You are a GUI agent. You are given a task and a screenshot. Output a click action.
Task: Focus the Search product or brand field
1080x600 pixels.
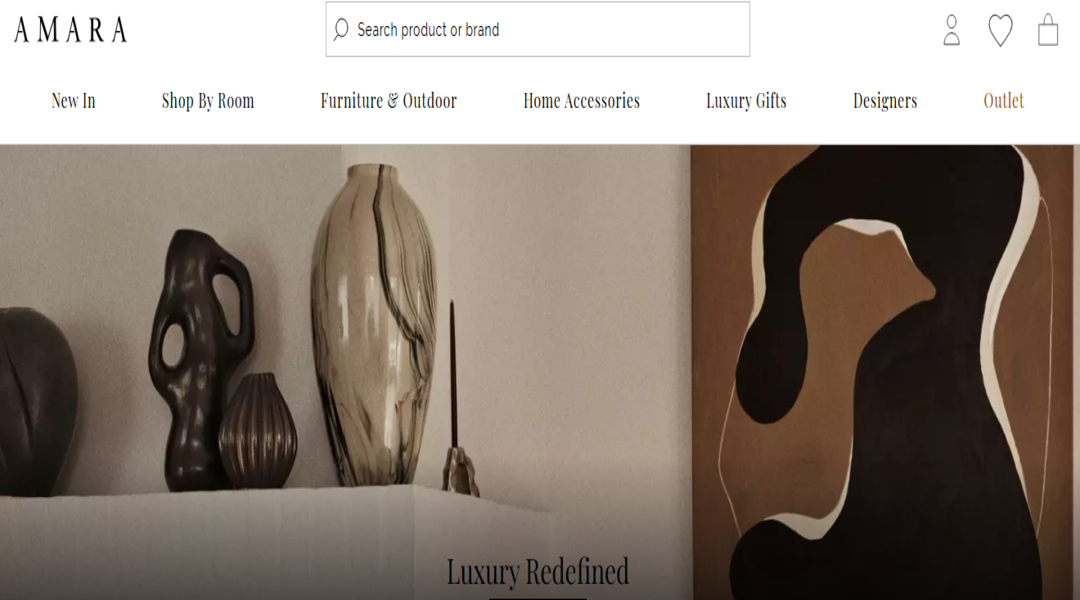537,29
